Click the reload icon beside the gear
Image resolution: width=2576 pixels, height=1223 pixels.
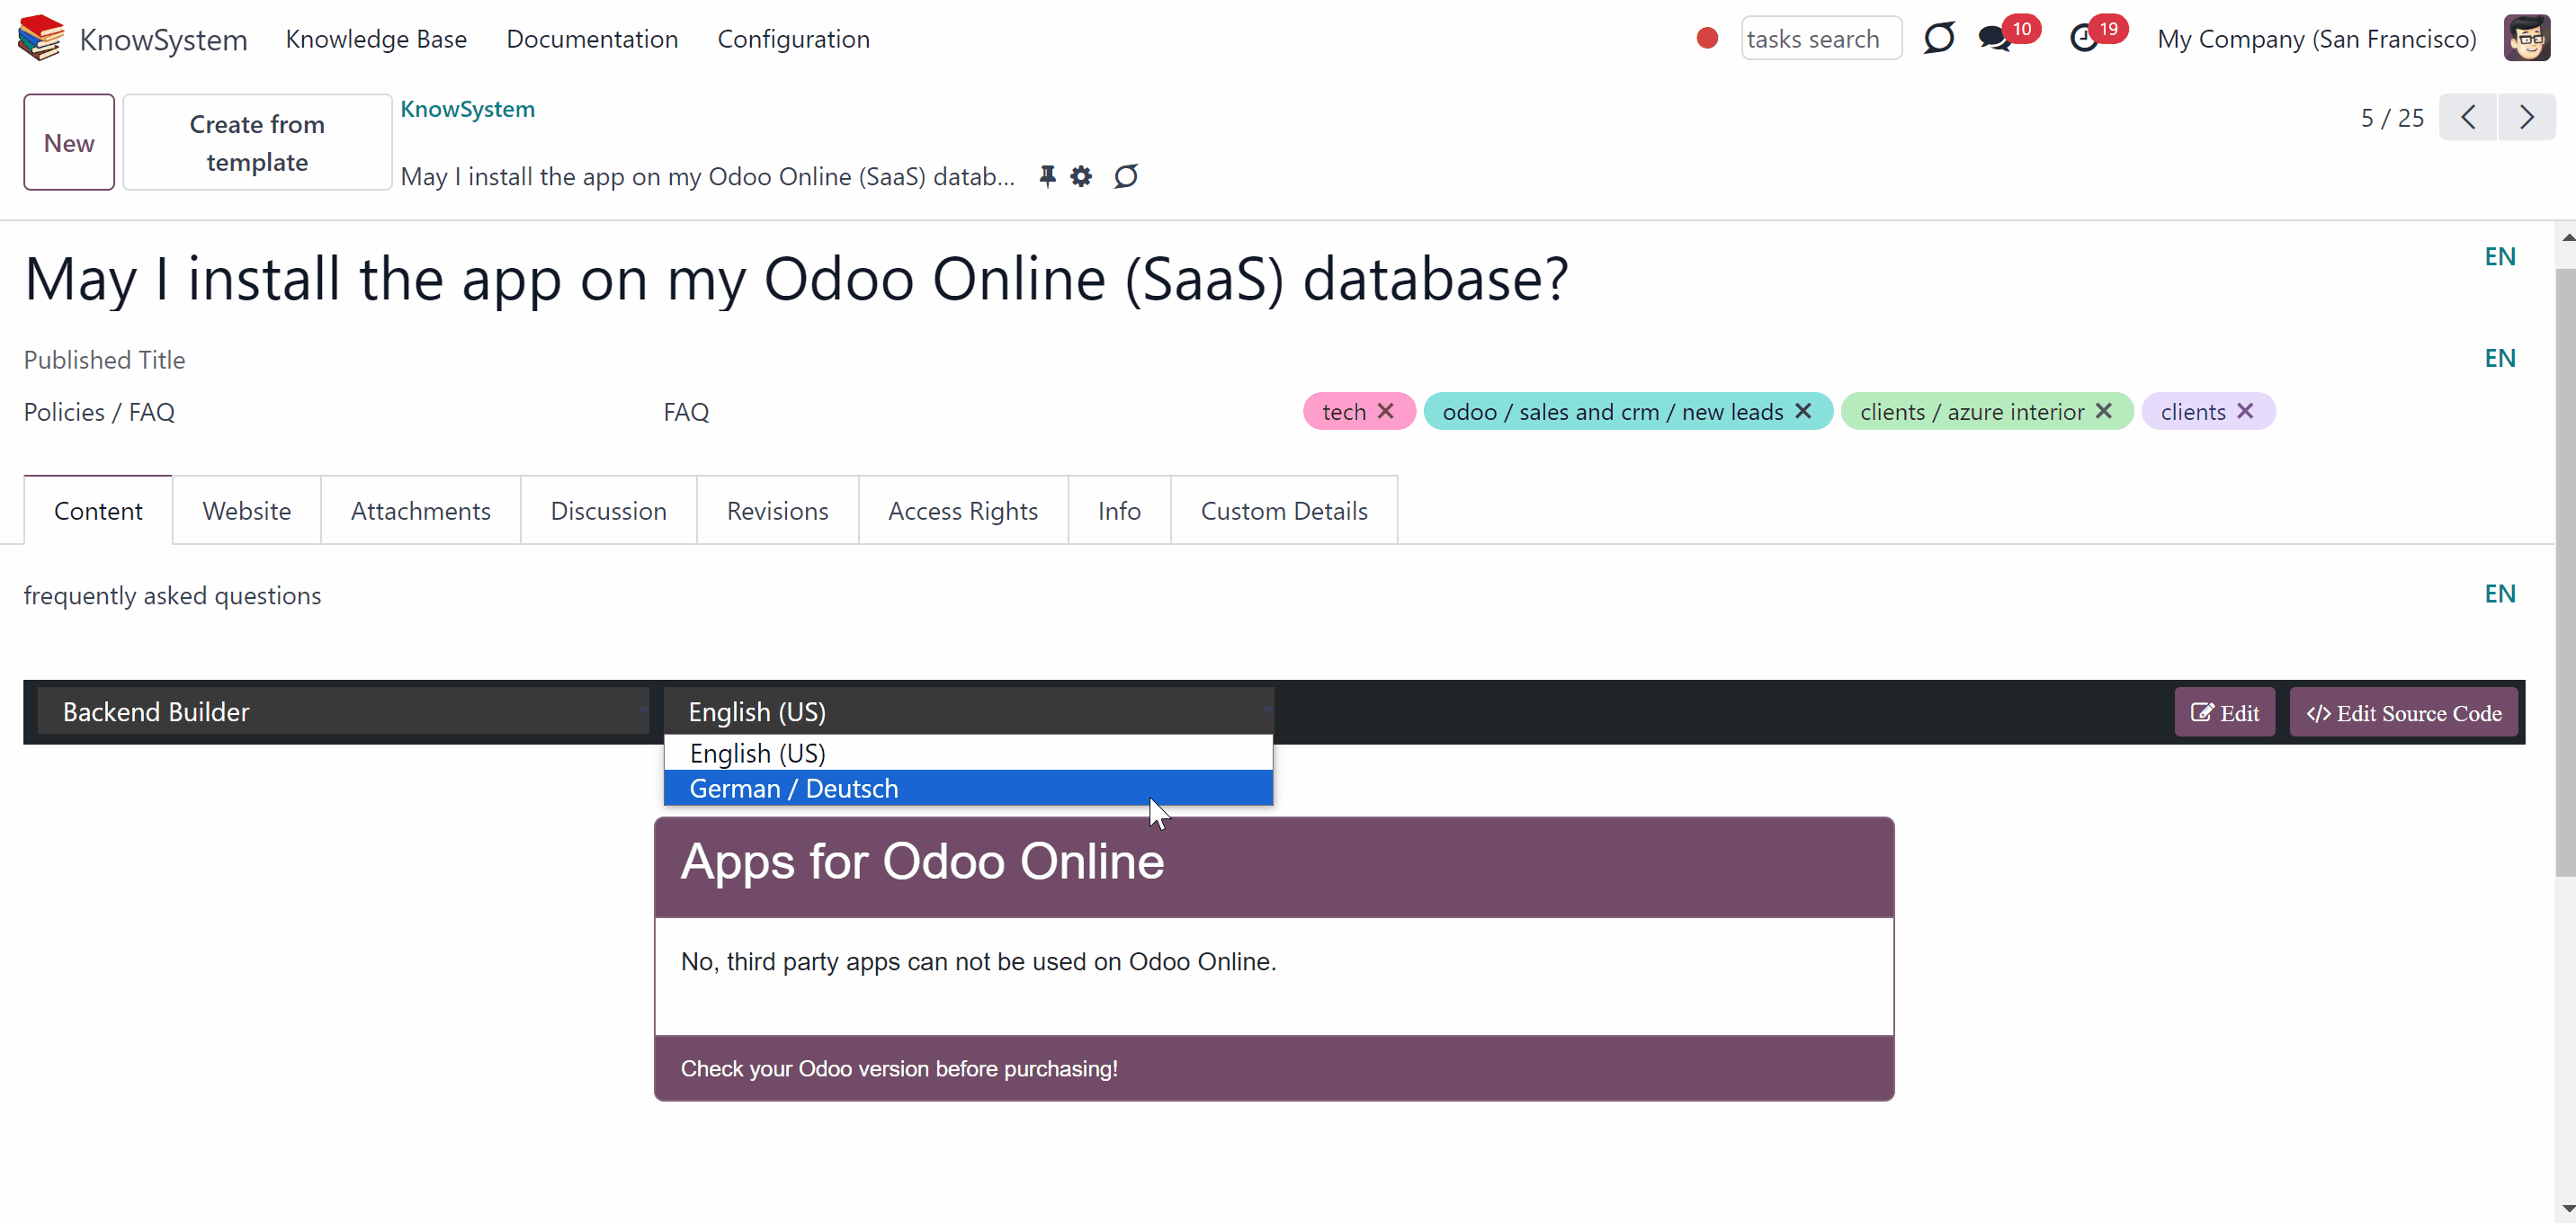[1126, 176]
